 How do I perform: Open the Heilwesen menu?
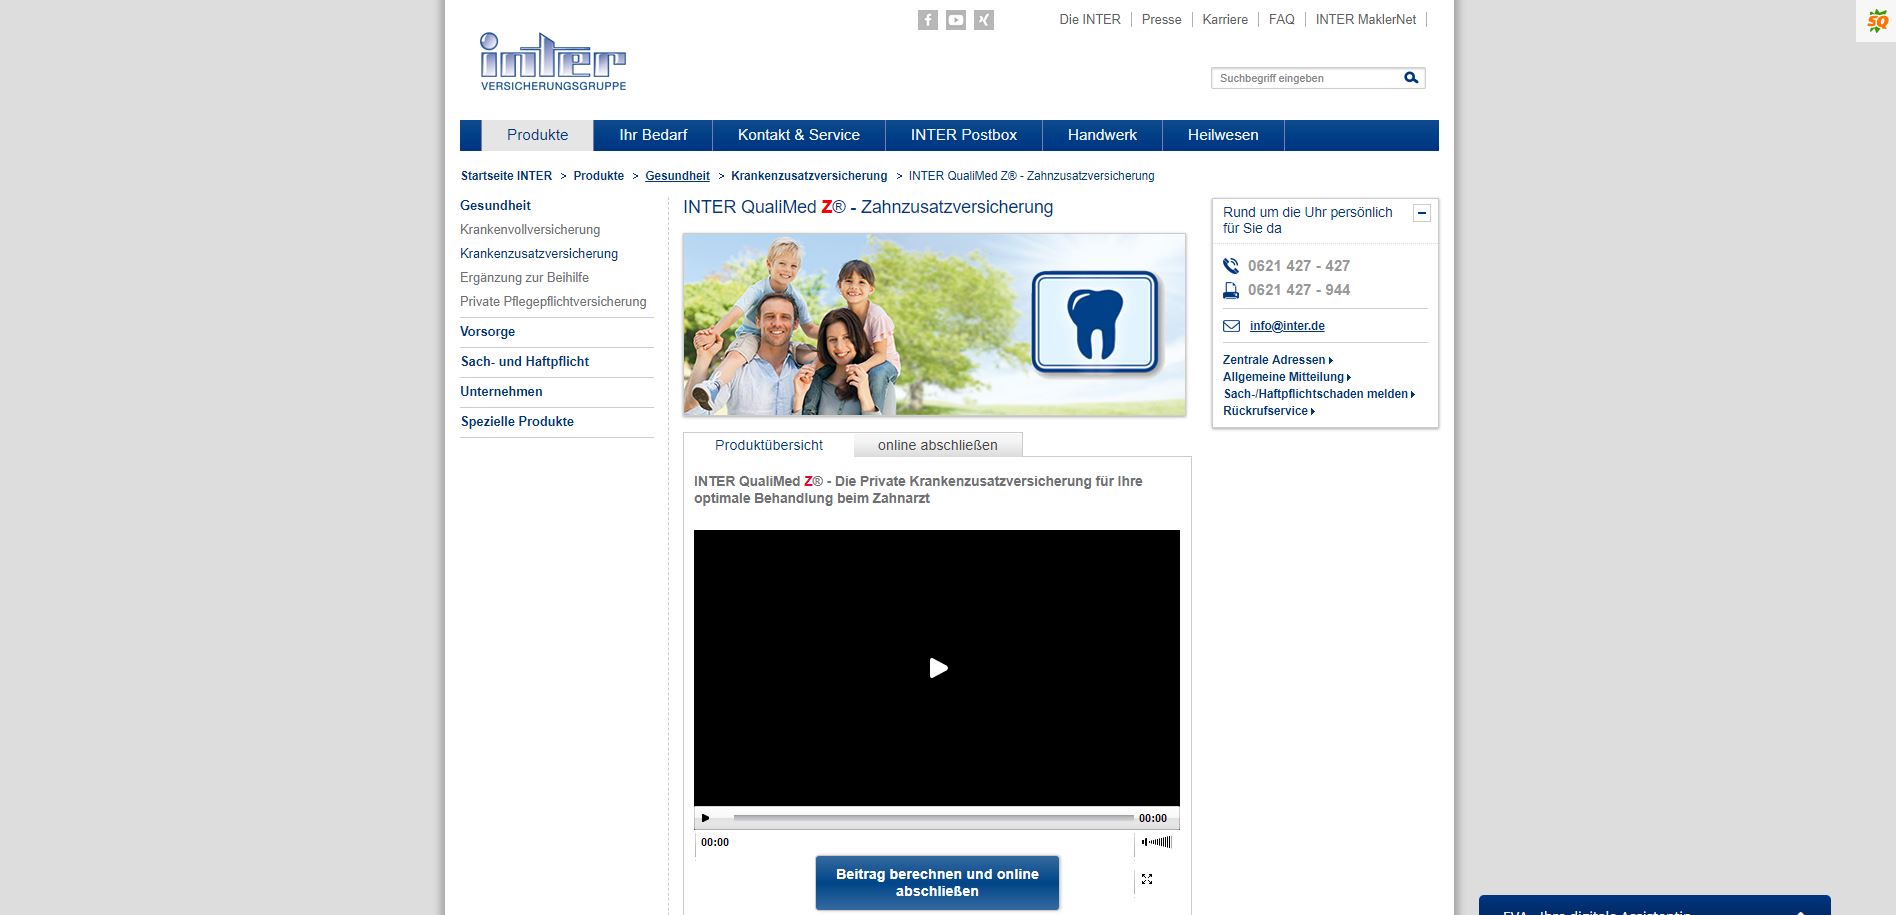click(x=1223, y=135)
